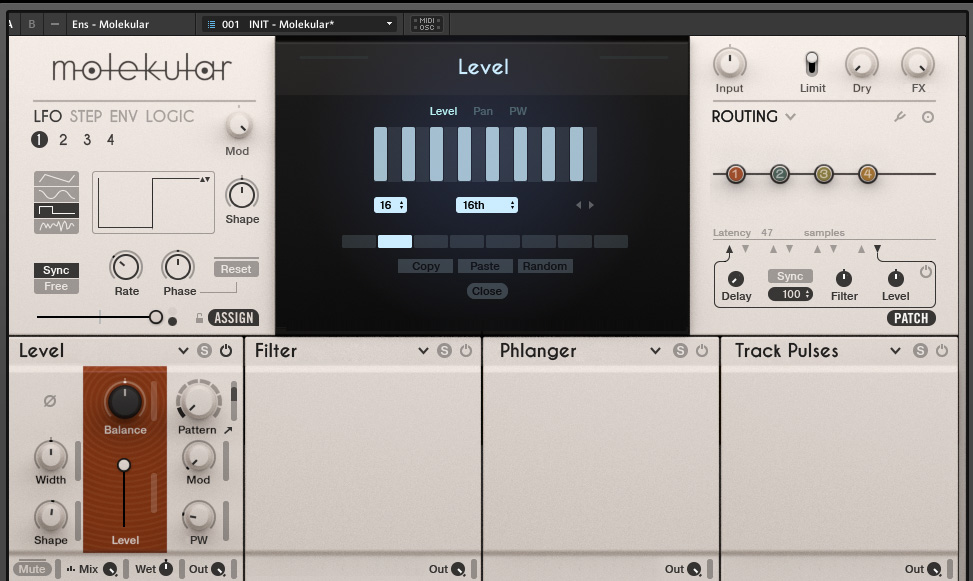Expand the ROUTING dropdown chevron
The height and width of the screenshot is (581, 973).
tap(791, 117)
